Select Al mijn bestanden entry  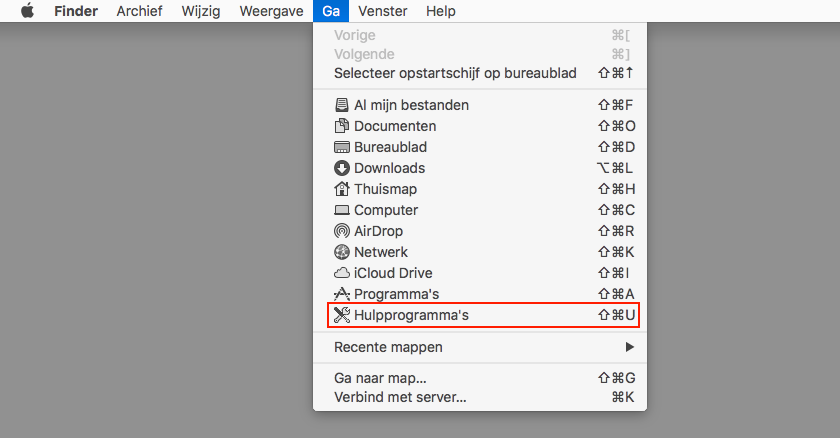click(x=480, y=105)
